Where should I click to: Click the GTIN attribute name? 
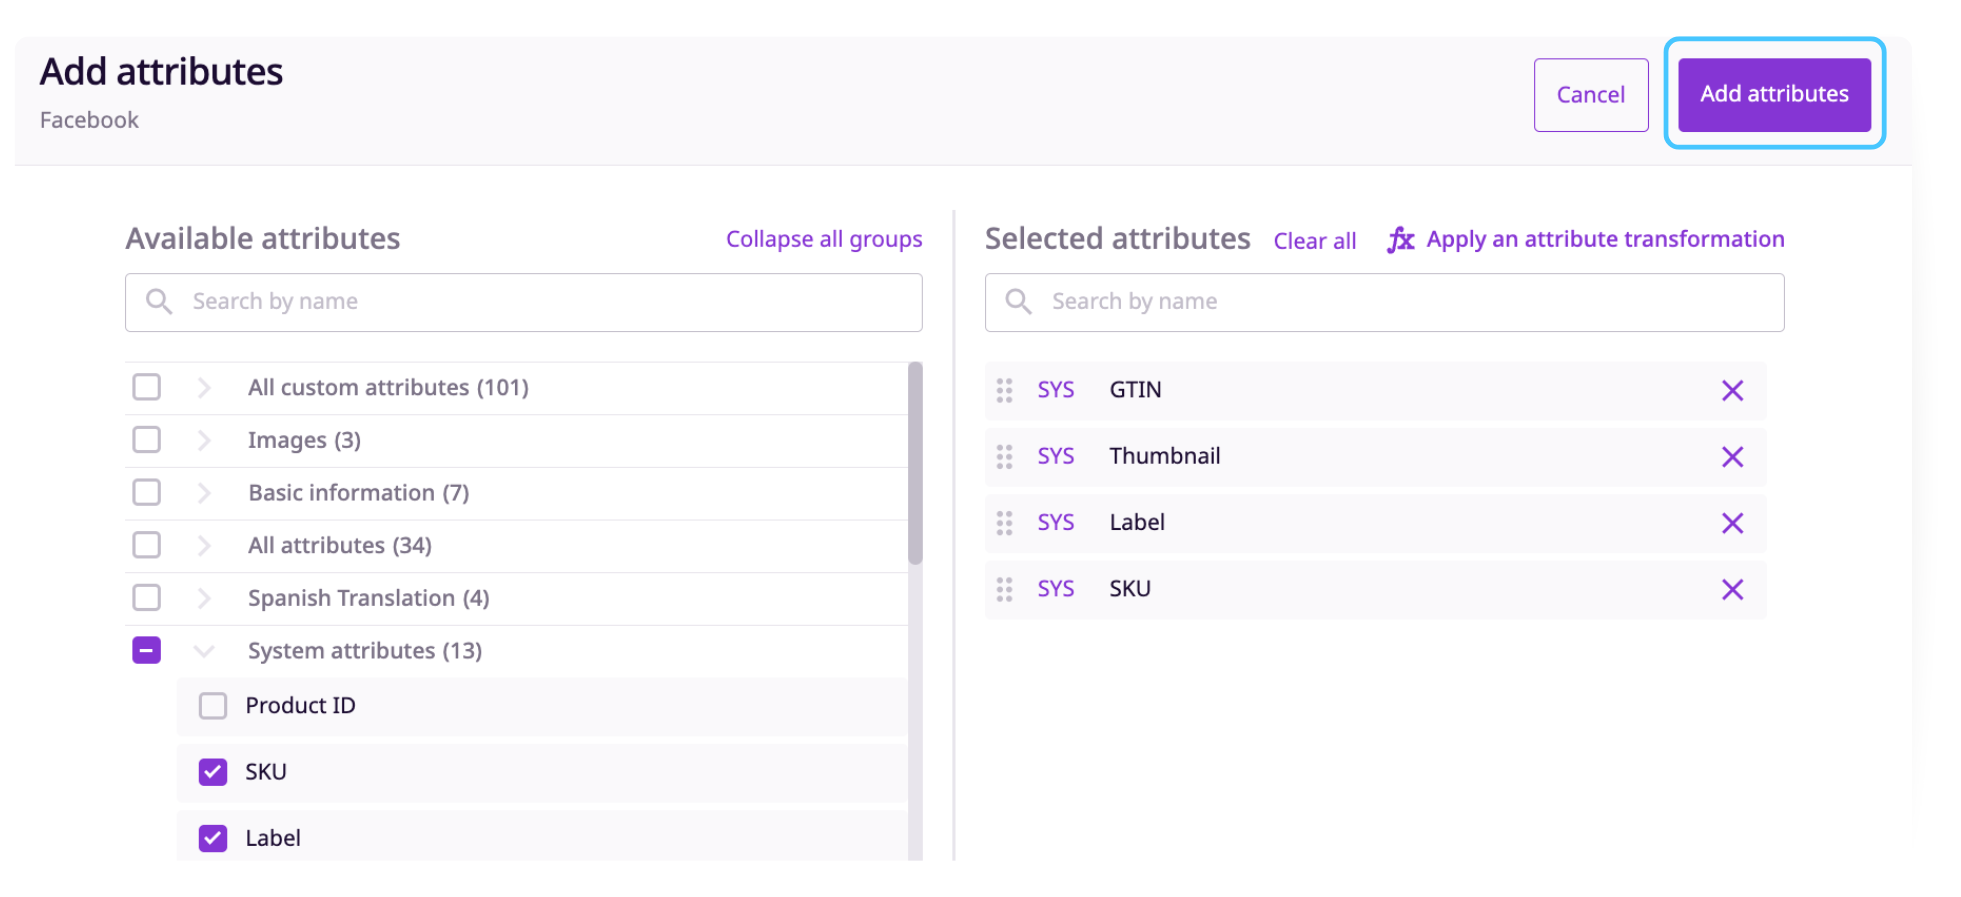pos(1135,390)
